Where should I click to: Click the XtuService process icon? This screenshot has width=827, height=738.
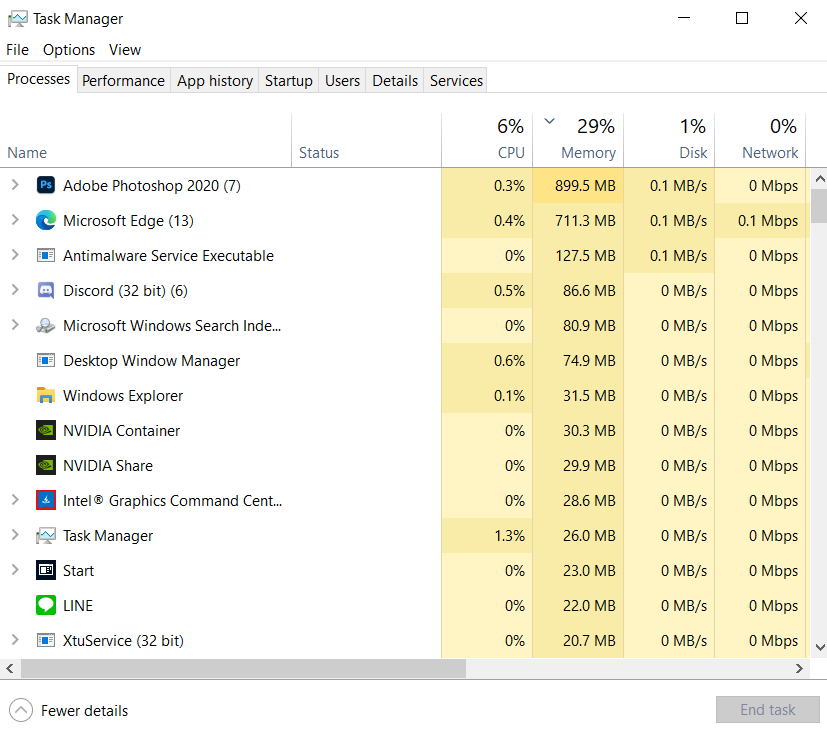point(46,640)
